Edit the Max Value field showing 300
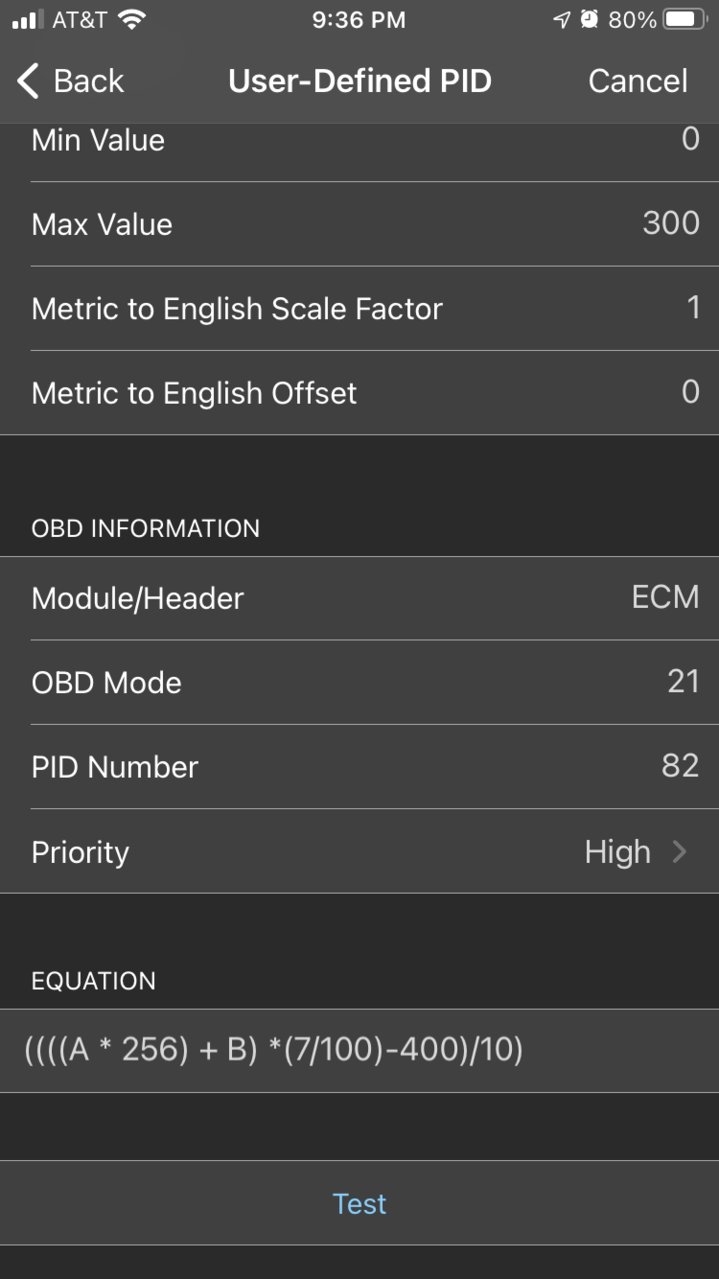This screenshot has height=1279, width=719. click(359, 224)
